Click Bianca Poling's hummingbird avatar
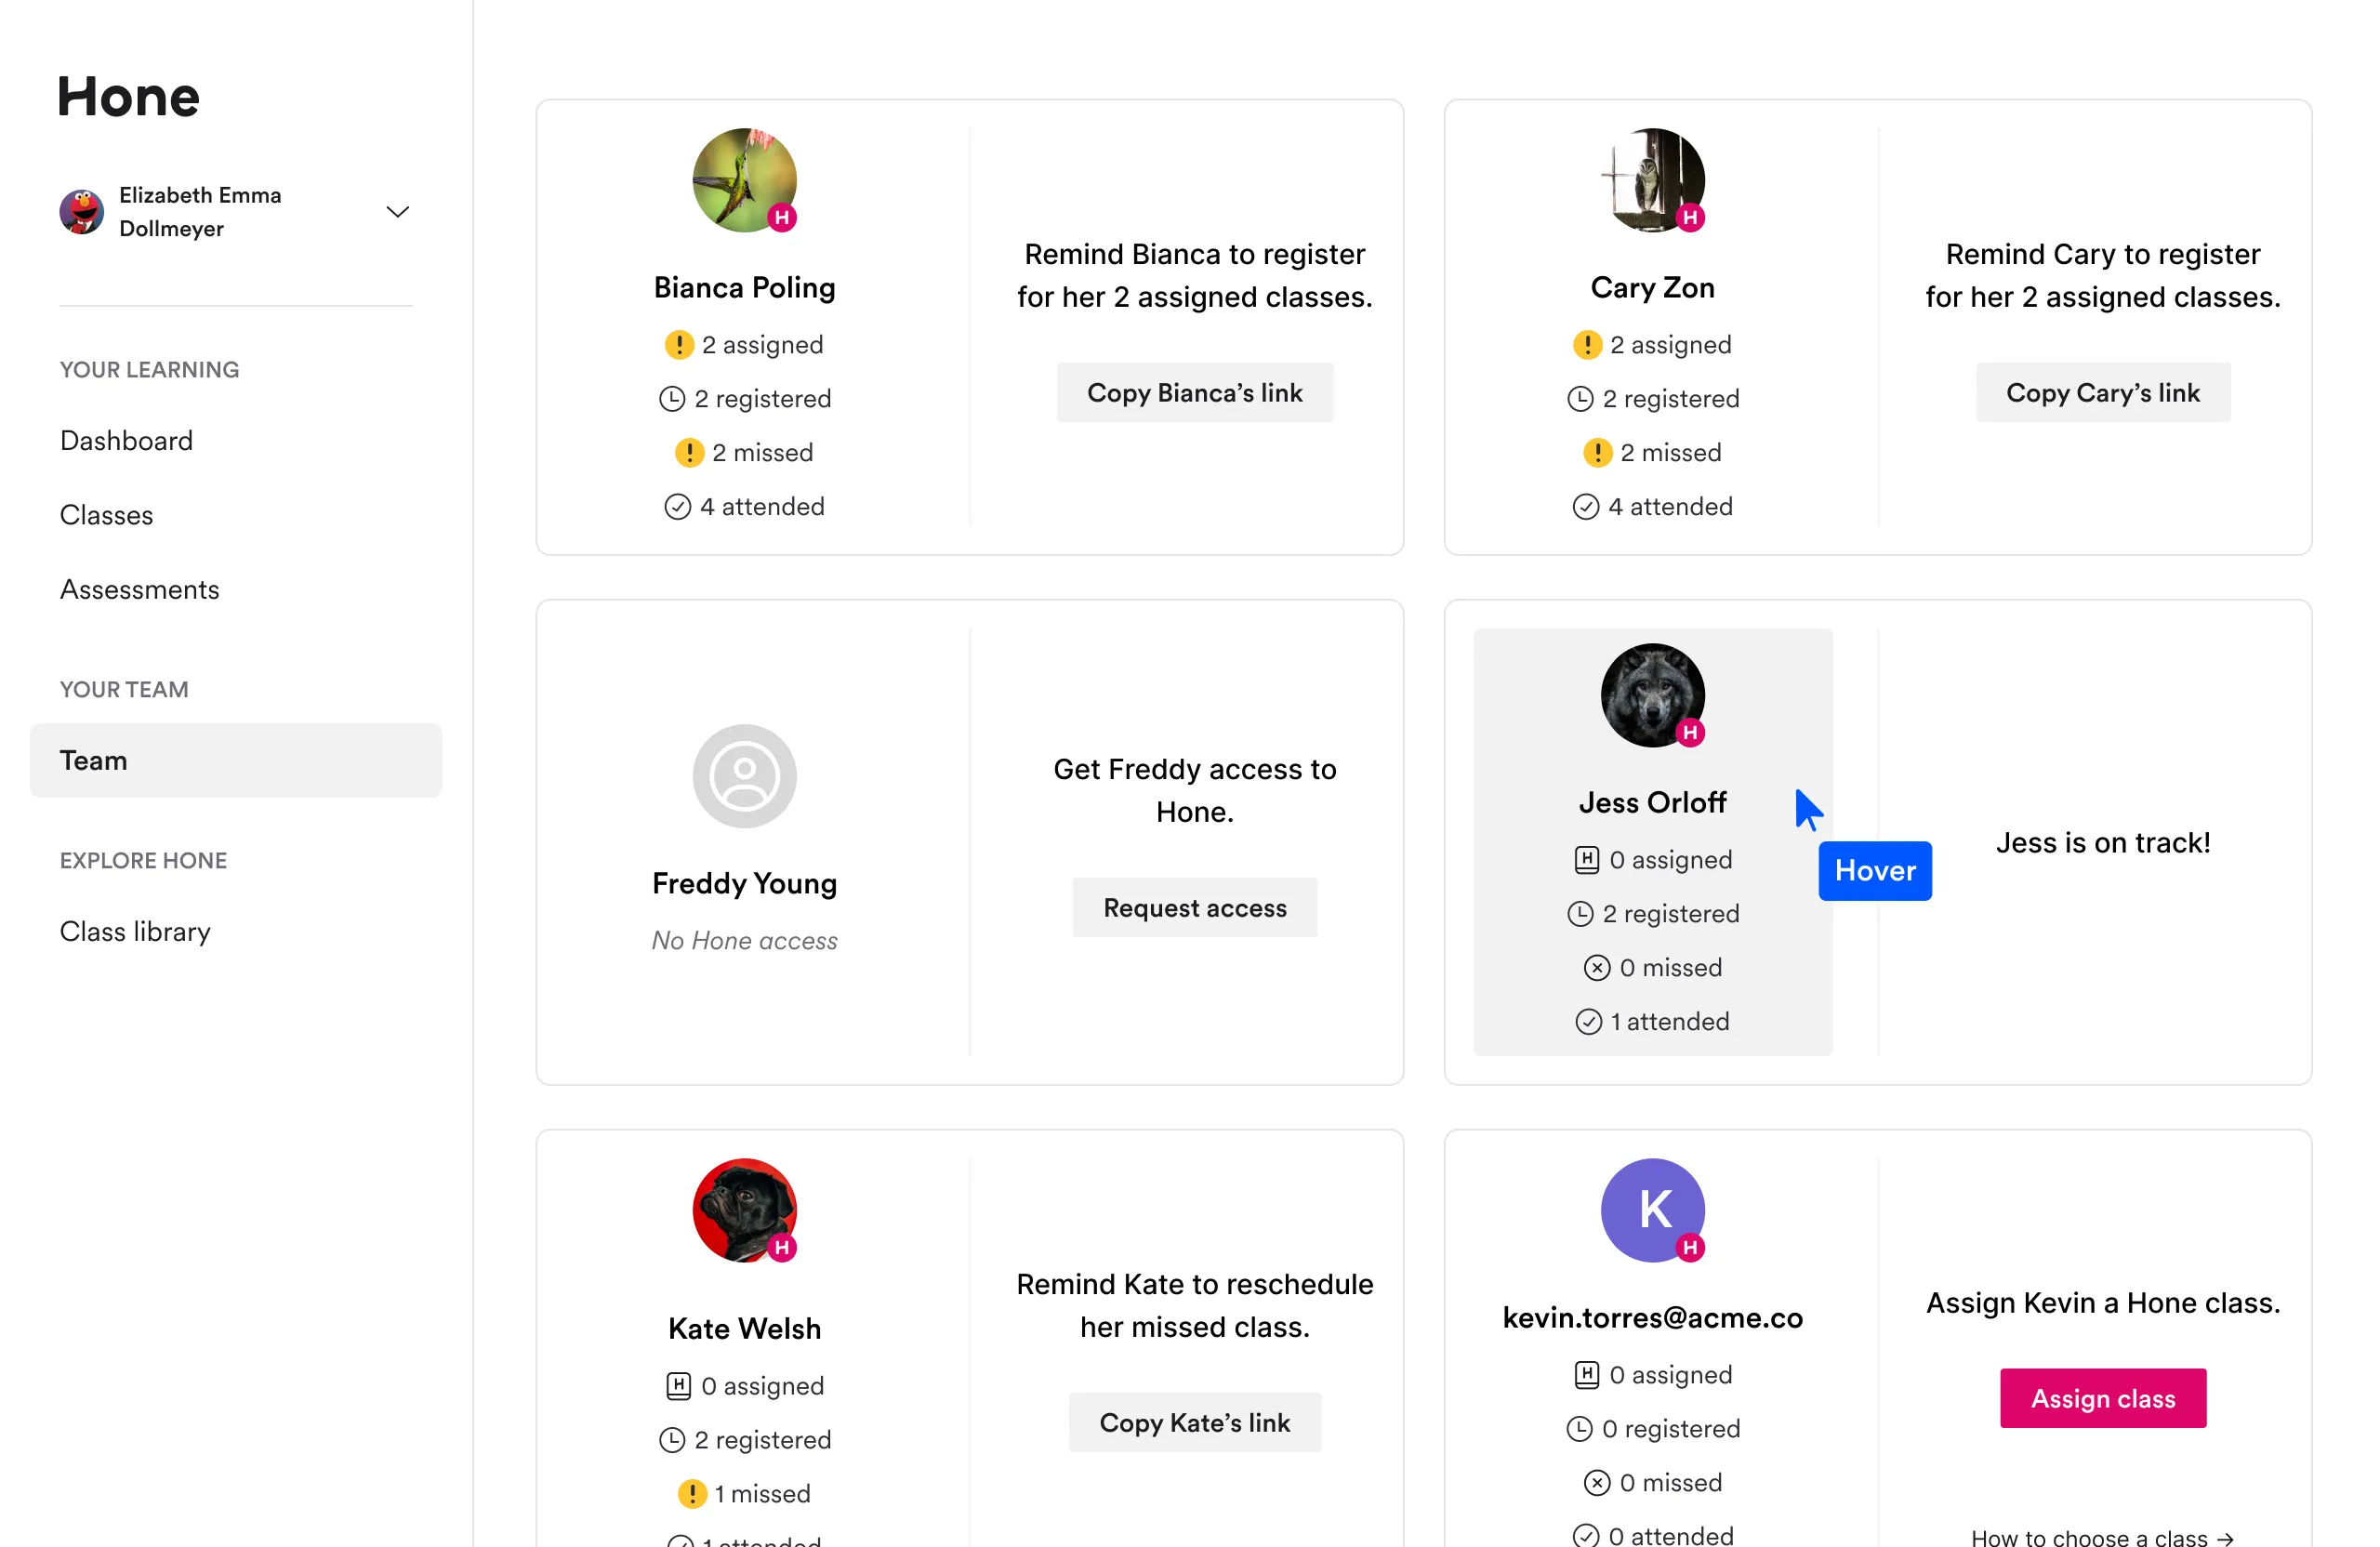Image resolution: width=2380 pixels, height=1547 pixels. click(744, 181)
